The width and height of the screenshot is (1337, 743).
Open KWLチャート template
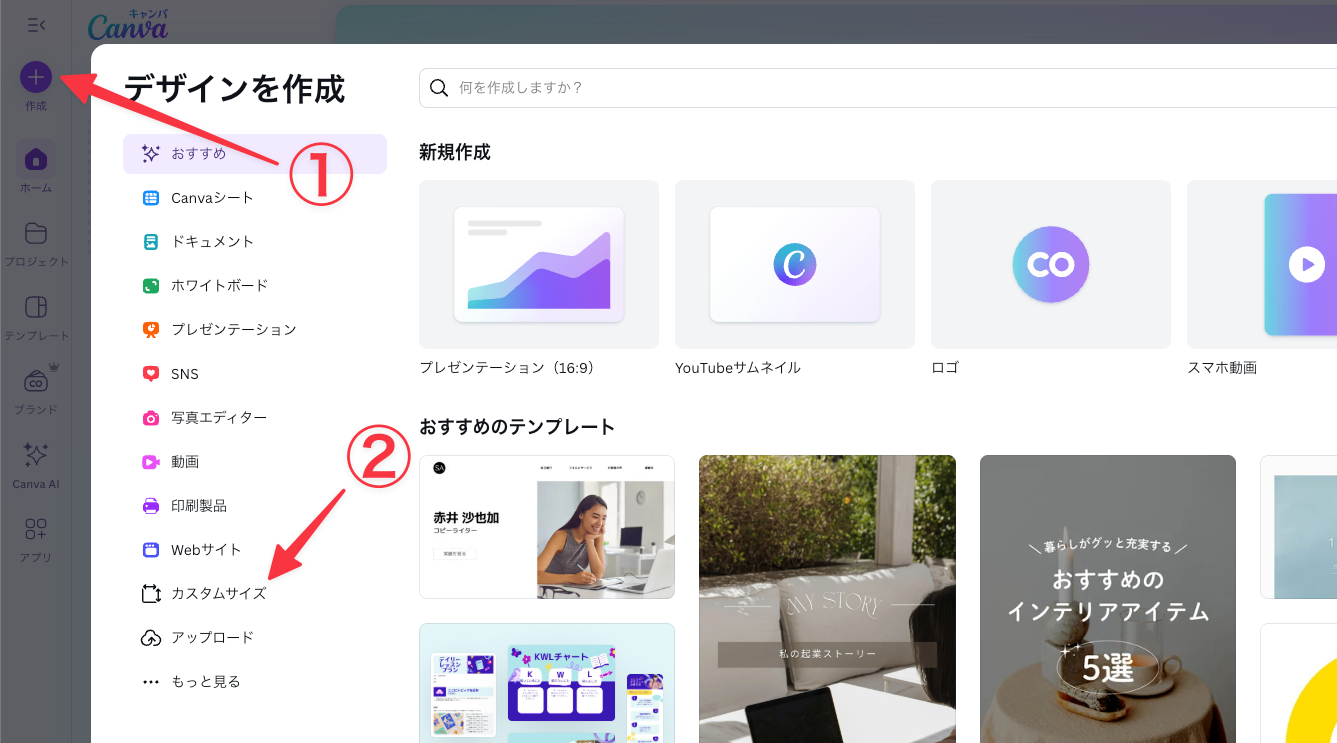point(547,683)
